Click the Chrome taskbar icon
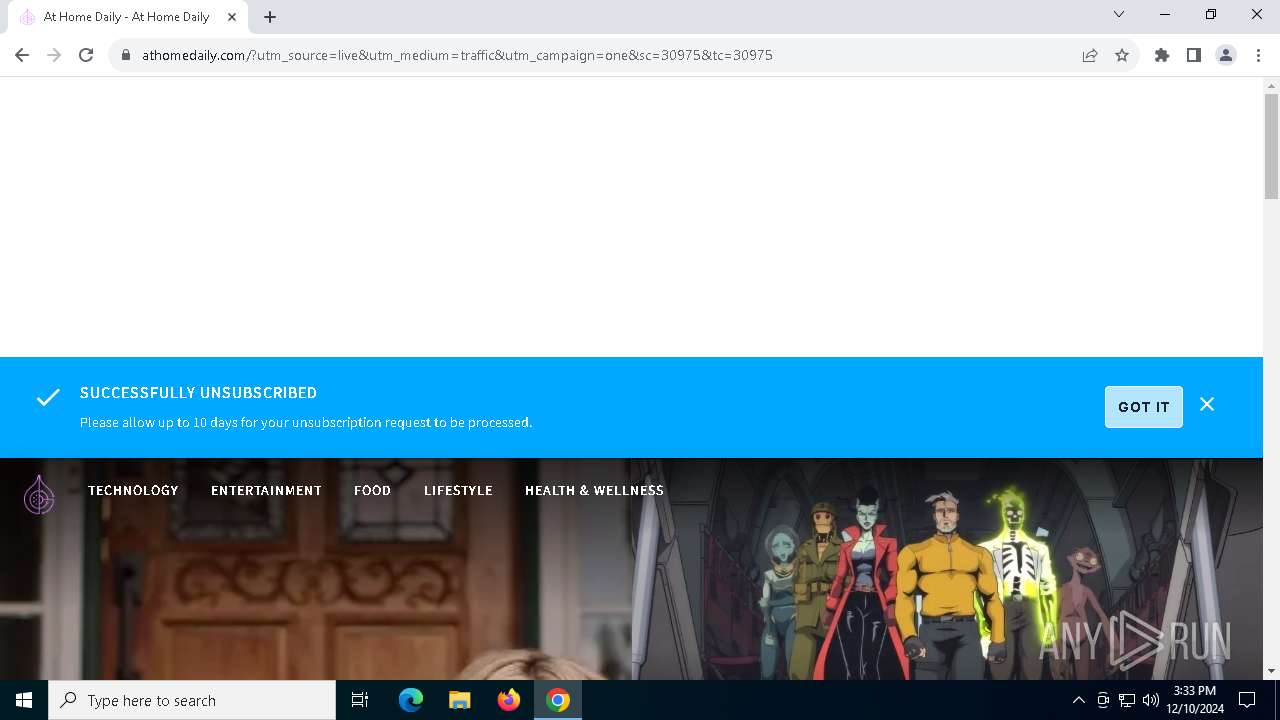This screenshot has height=720, width=1280. [x=558, y=700]
